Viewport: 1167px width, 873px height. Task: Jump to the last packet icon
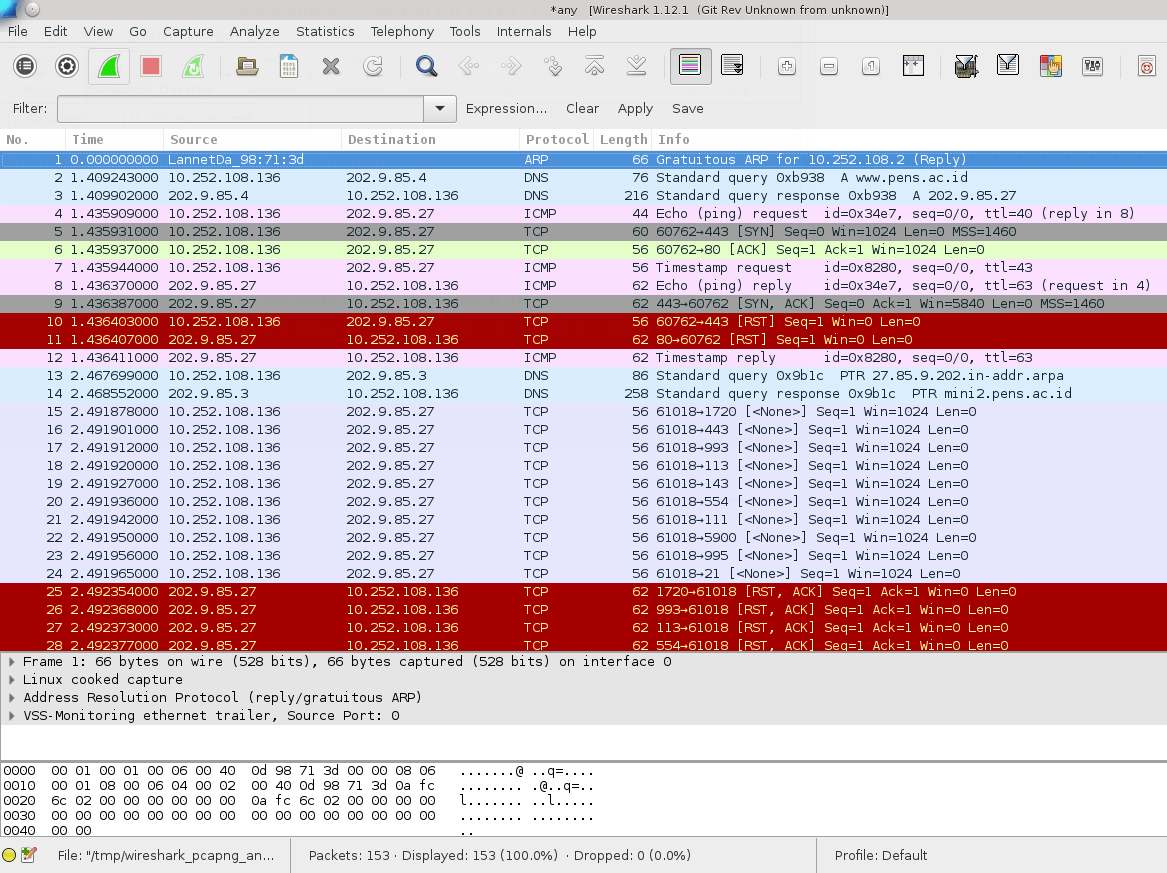(x=636, y=66)
